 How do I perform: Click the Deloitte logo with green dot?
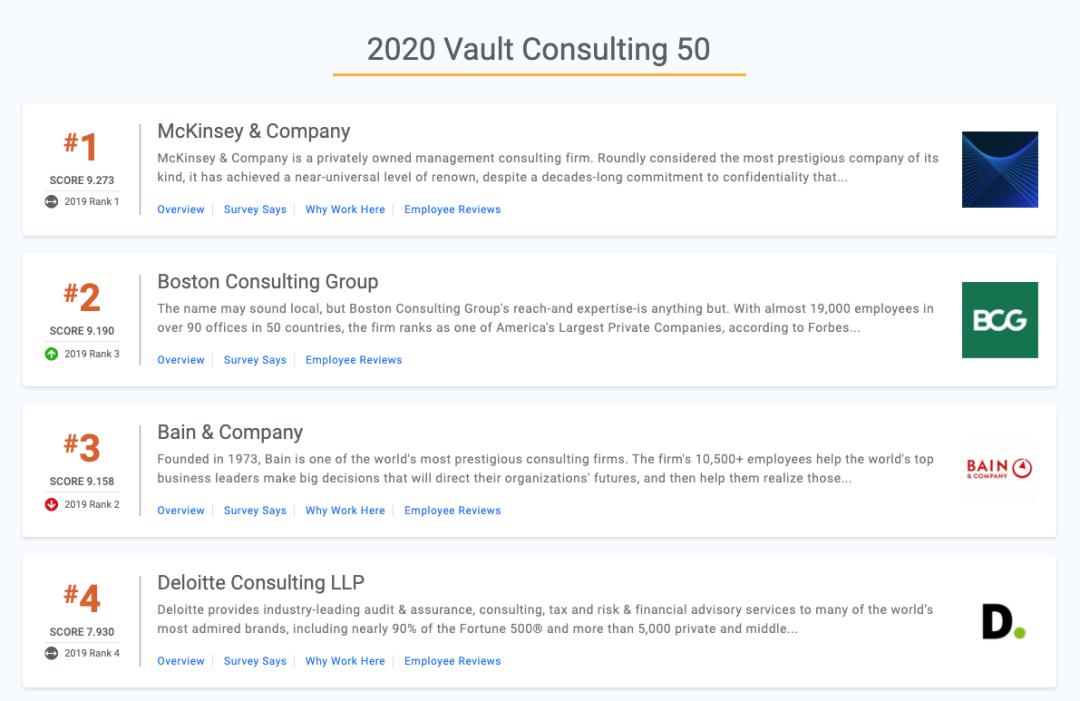[1004, 622]
